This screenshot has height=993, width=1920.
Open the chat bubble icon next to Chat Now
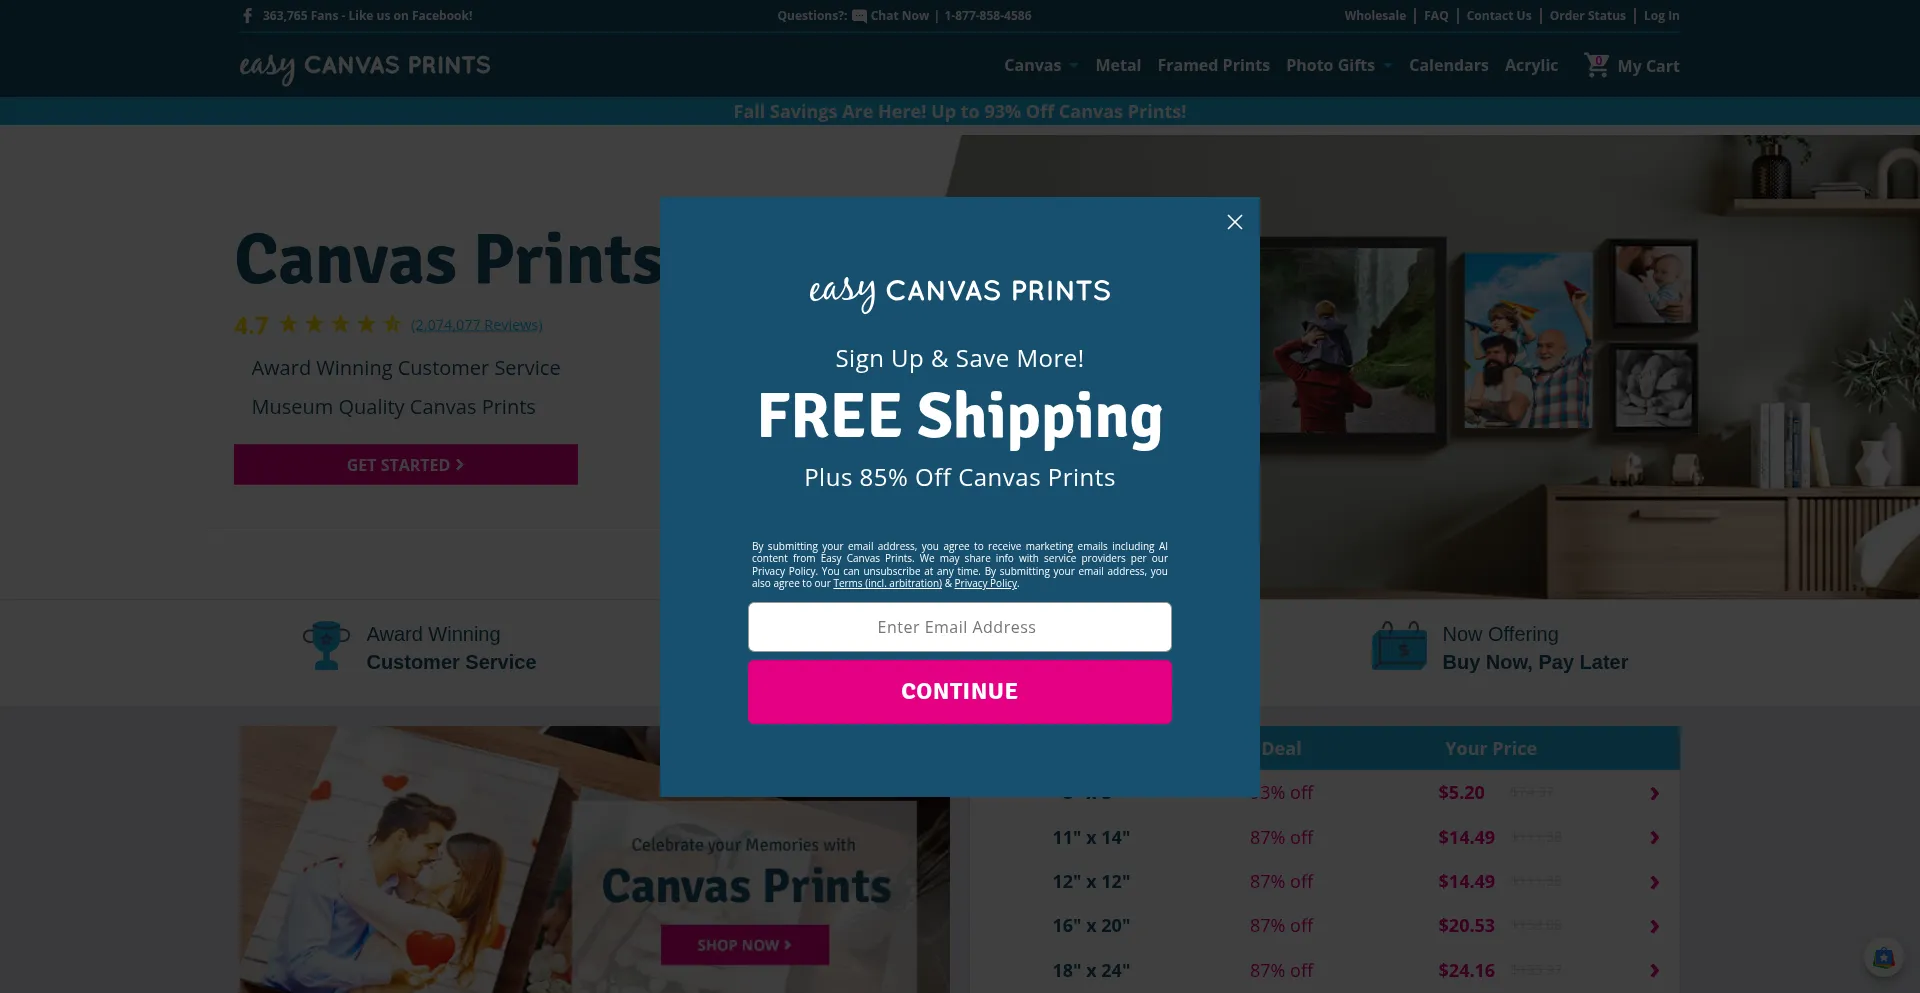[859, 16]
